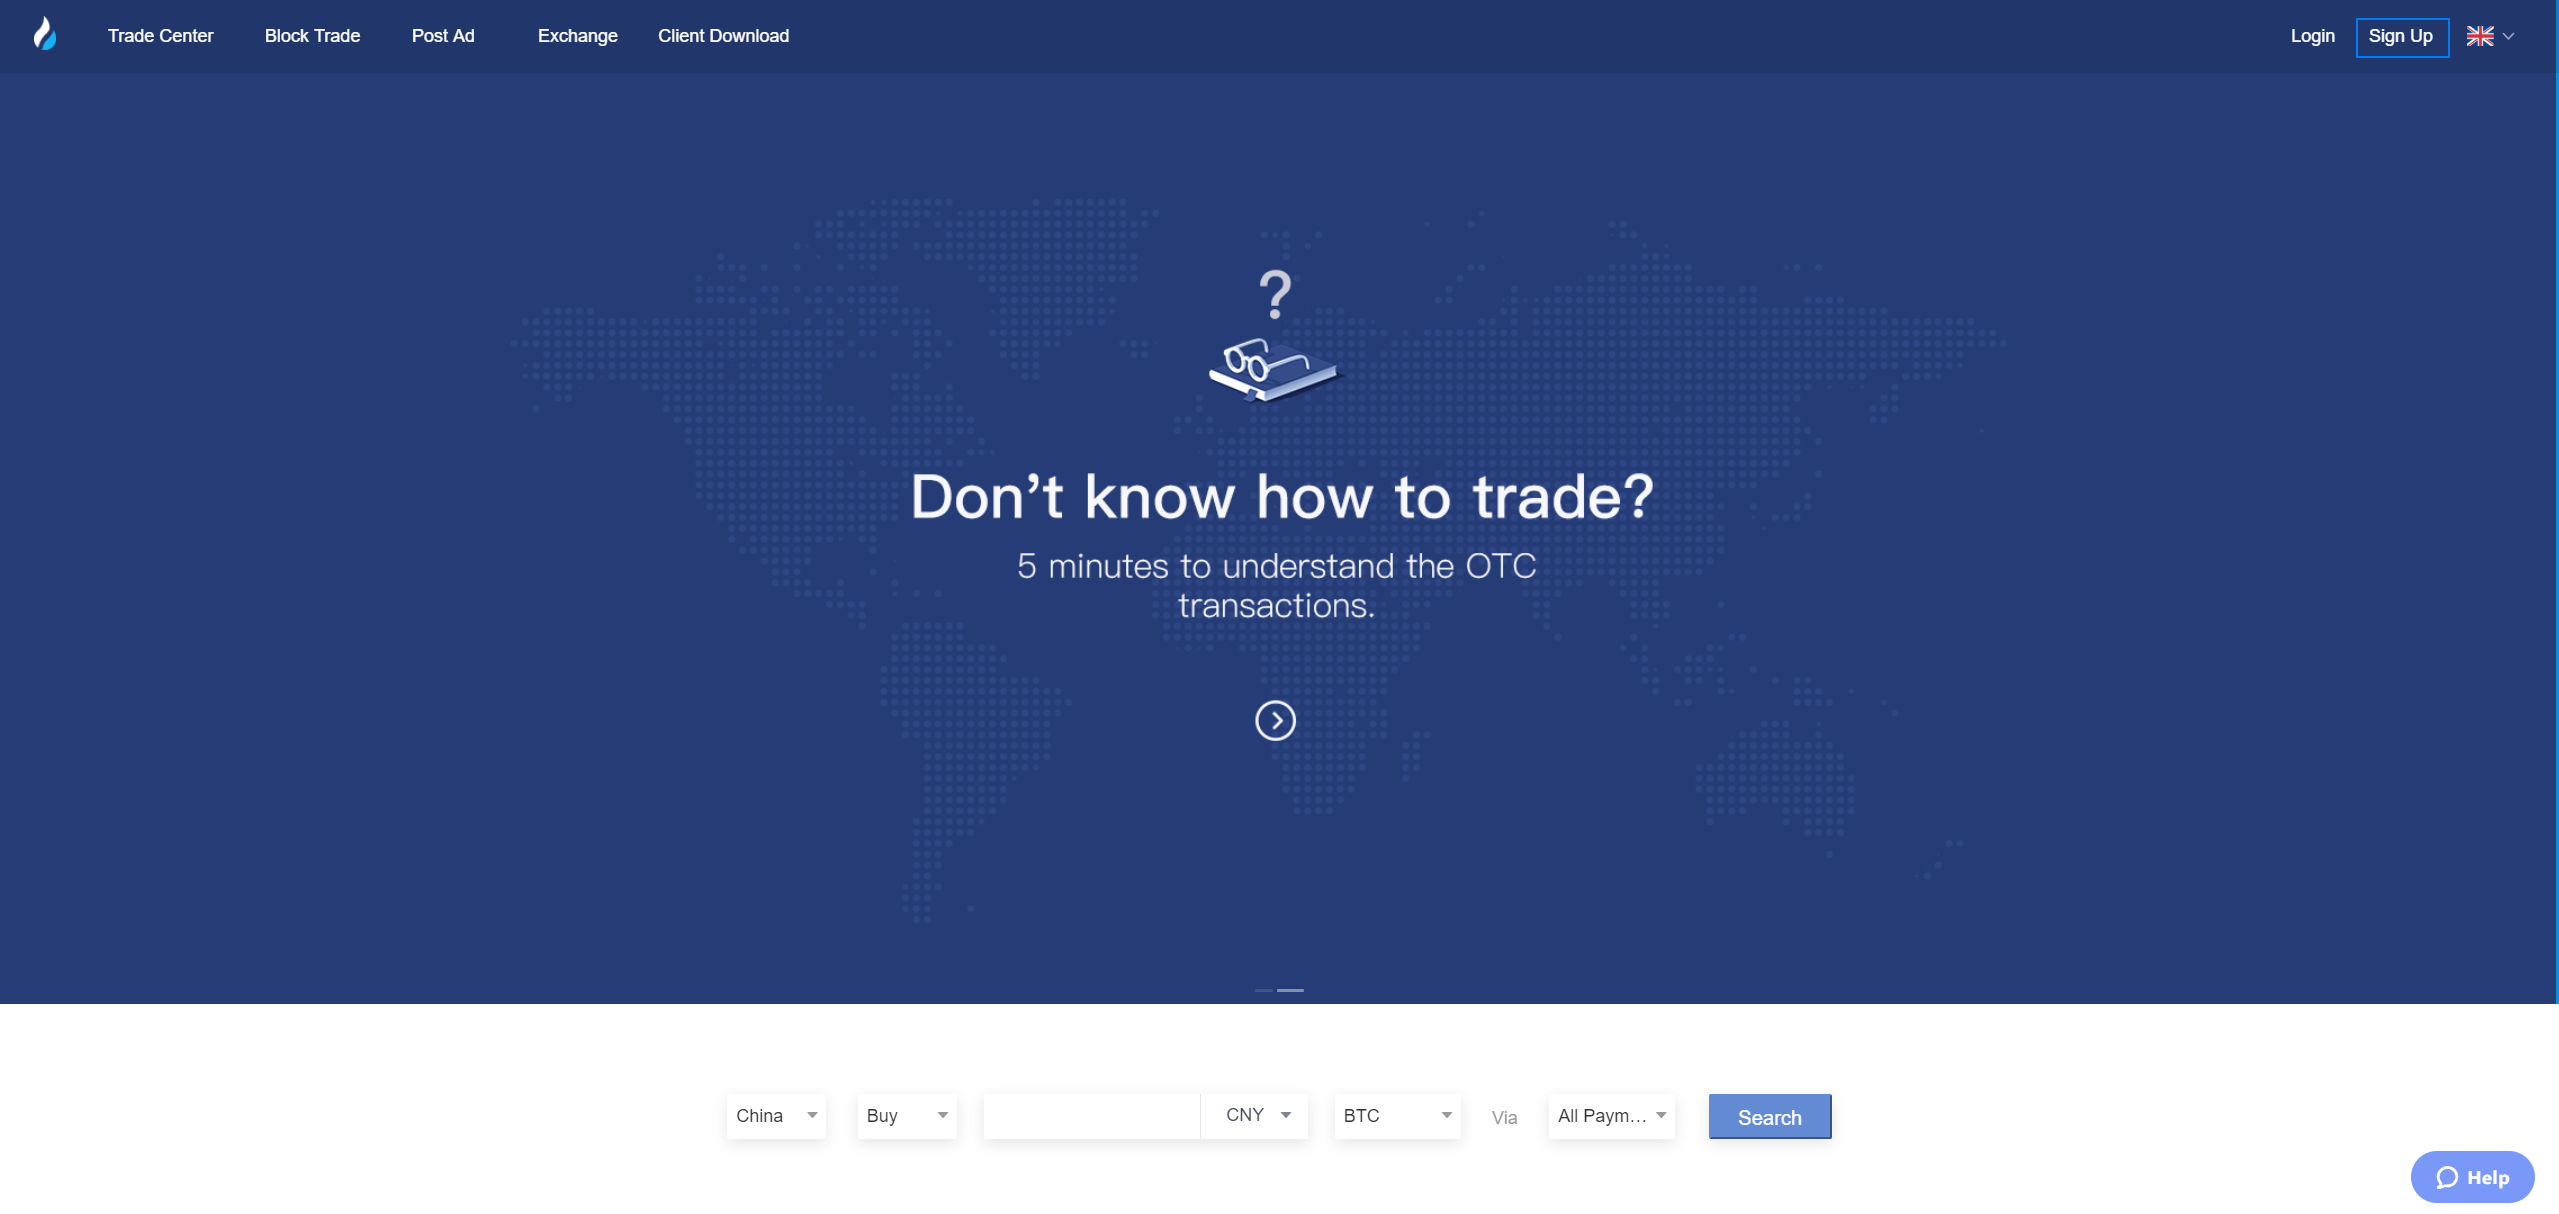The image size is (2559, 1214).
Task: Click the carousel pagination indicator dot
Action: click(1265, 990)
